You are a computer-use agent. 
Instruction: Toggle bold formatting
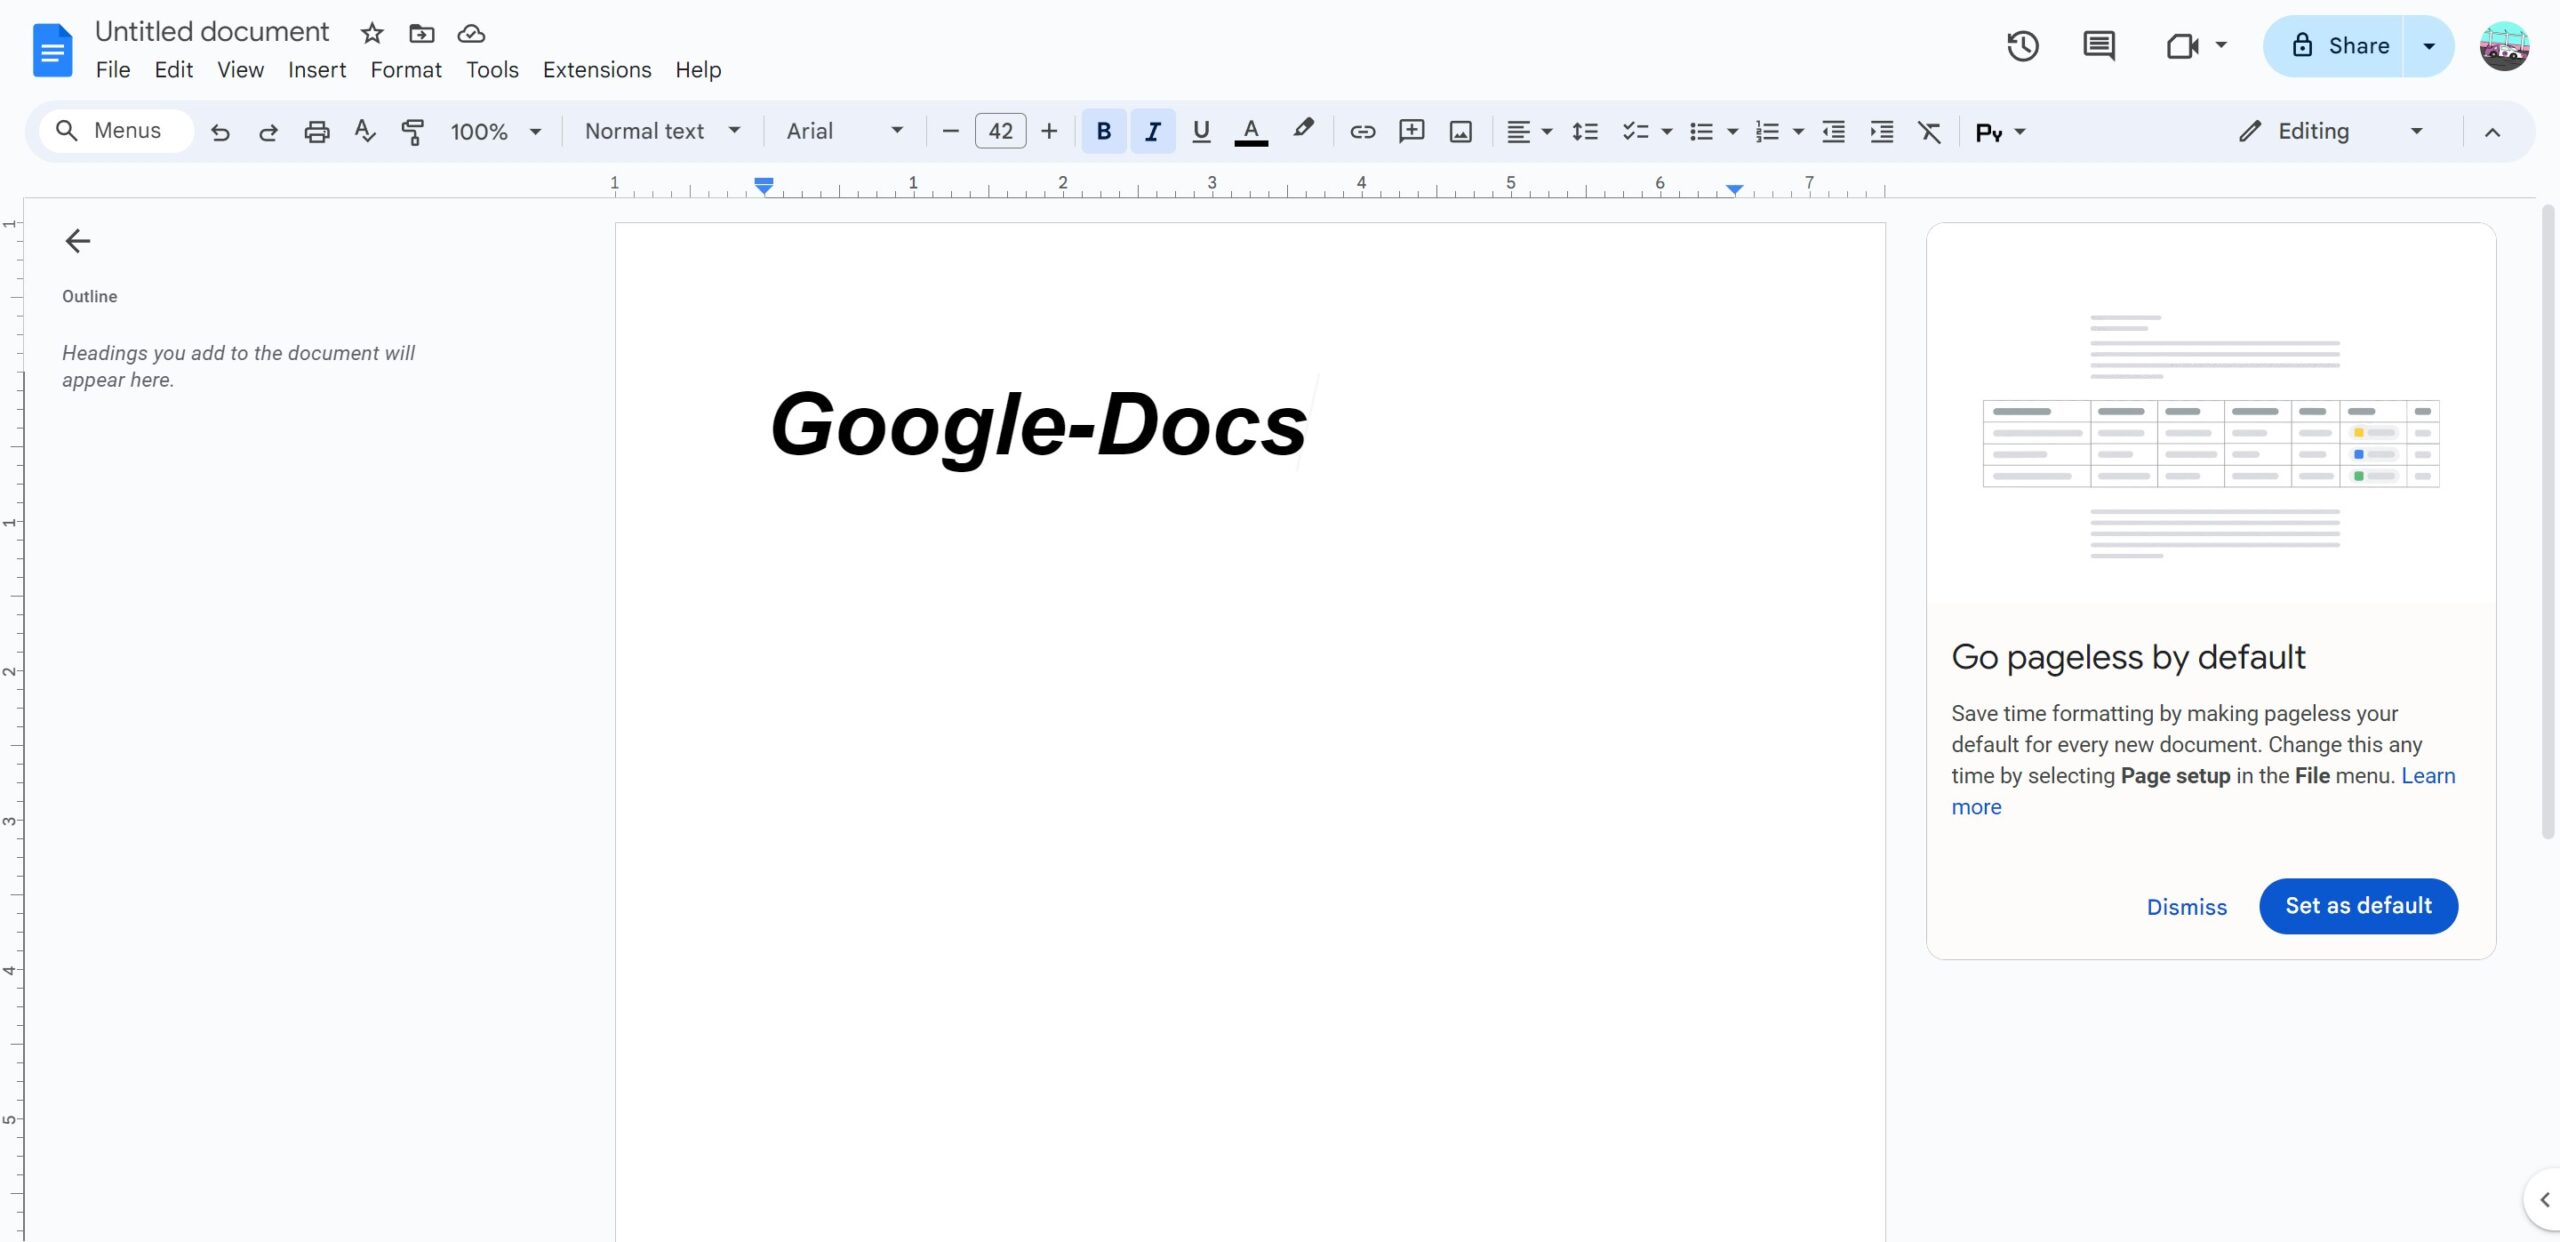pos(1104,131)
